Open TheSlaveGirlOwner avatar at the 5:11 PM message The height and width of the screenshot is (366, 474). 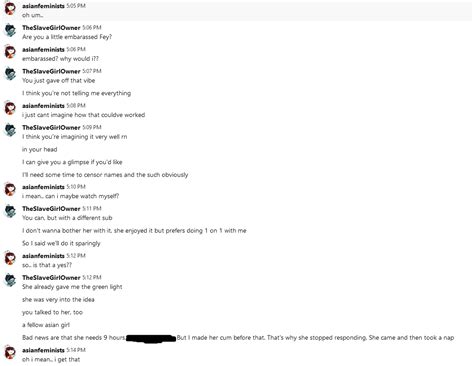click(10, 211)
